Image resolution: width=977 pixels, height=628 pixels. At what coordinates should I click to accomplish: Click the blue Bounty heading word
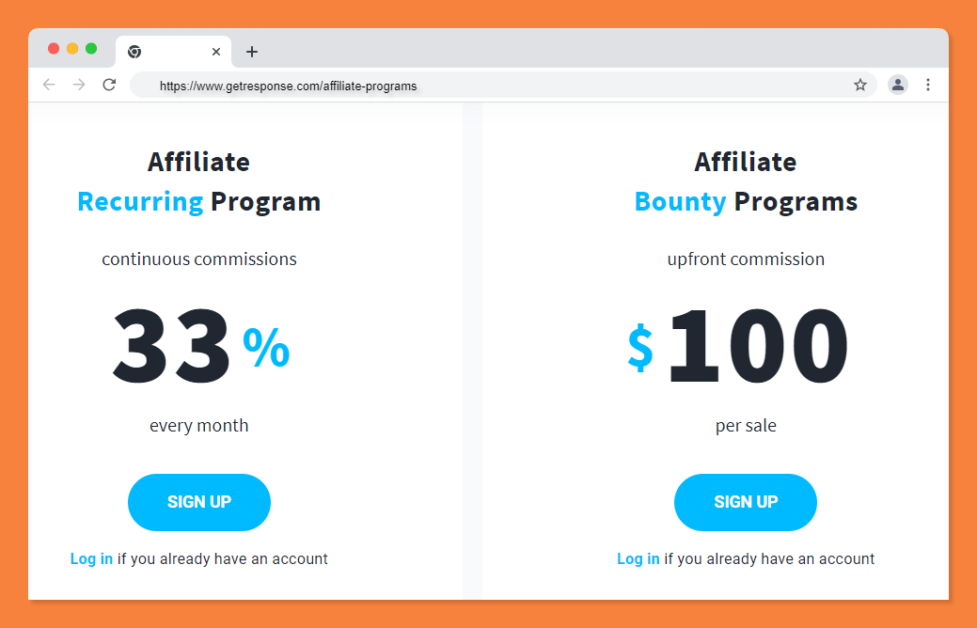[x=680, y=202]
